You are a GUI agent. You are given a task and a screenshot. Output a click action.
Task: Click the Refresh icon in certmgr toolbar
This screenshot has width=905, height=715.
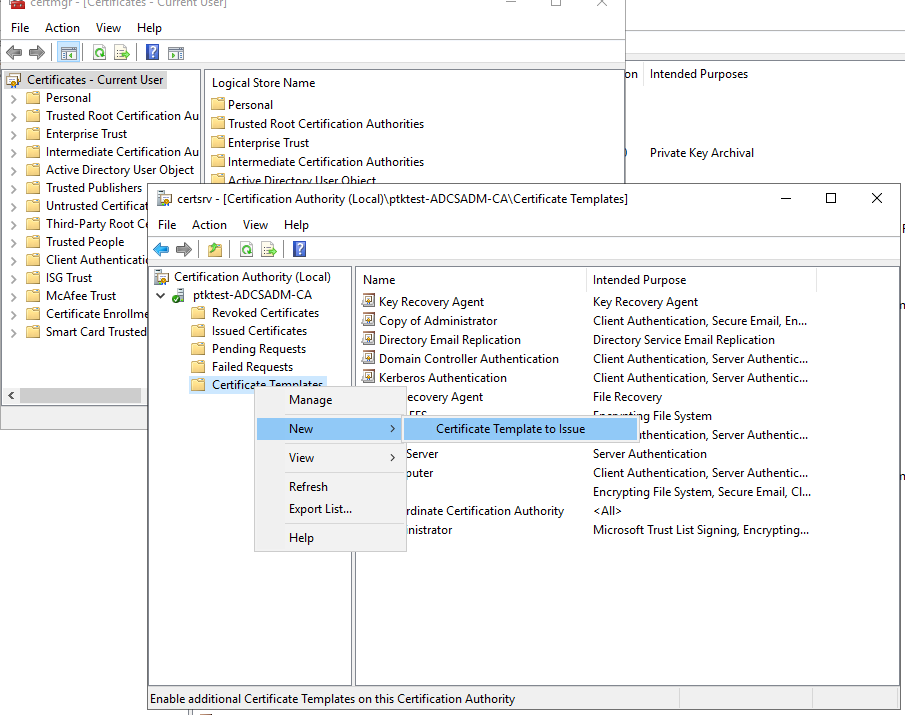[99, 53]
